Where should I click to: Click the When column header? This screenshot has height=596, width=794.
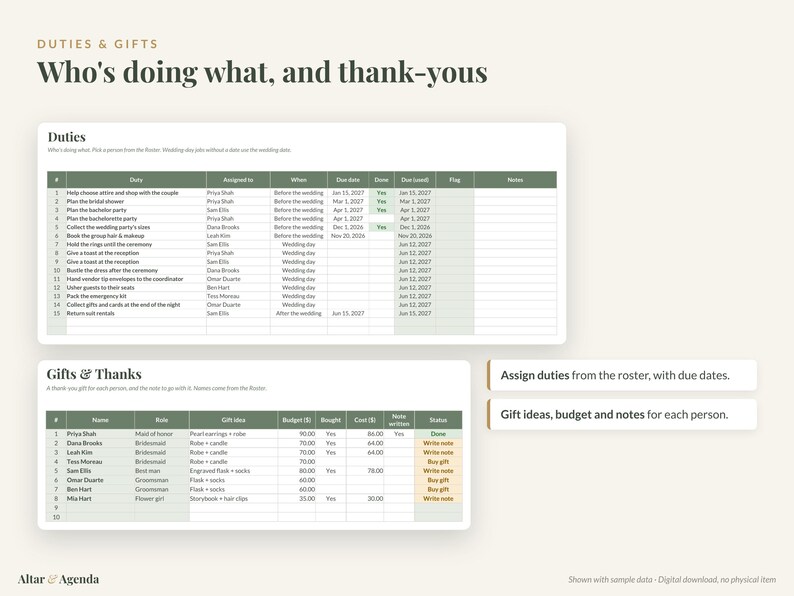coord(299,180)
